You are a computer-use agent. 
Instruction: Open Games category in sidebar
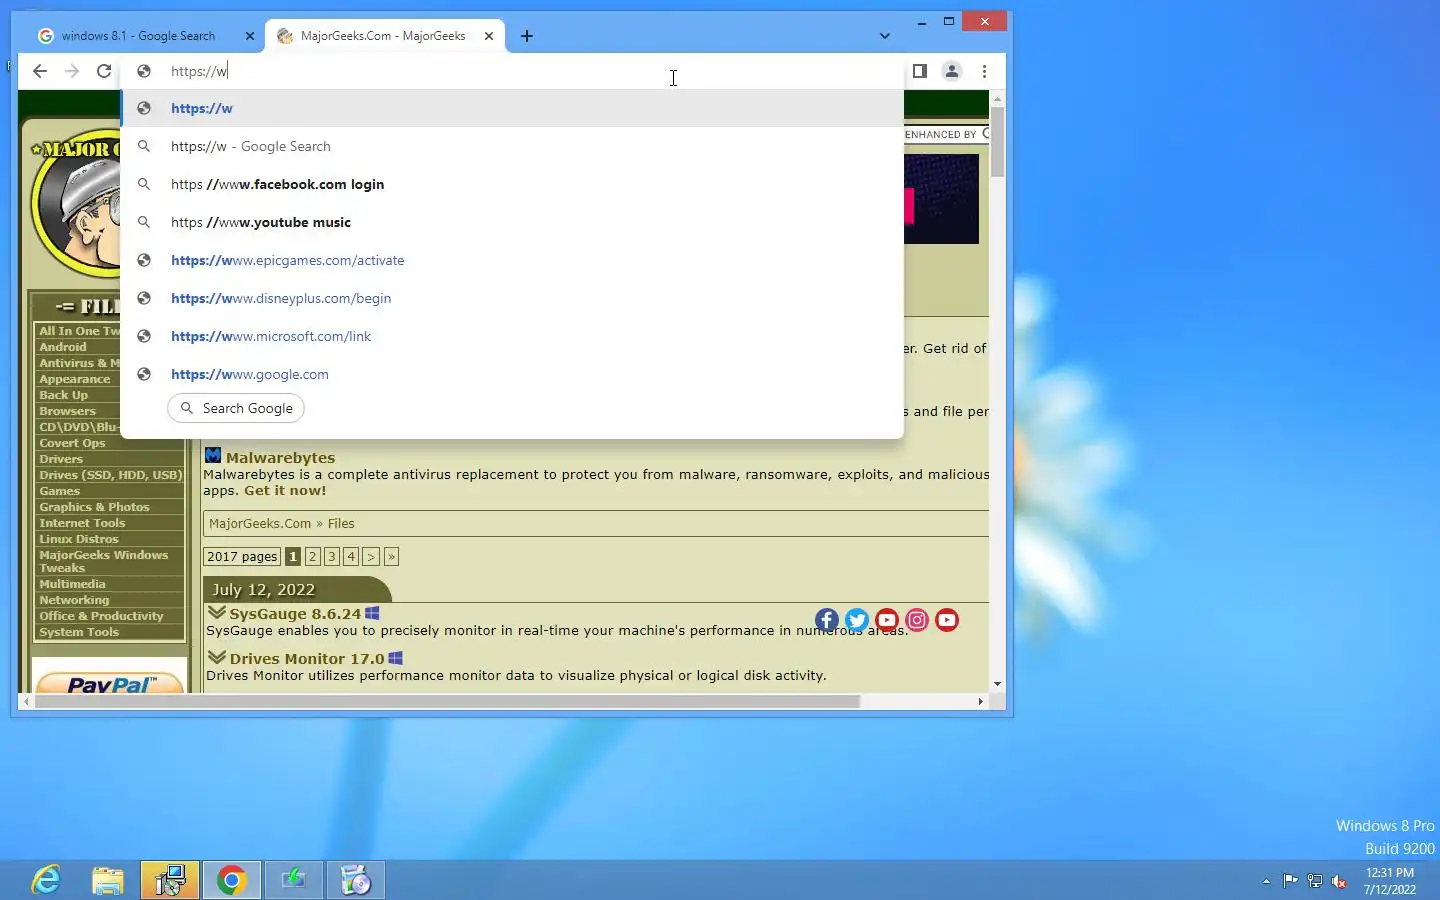(x=59, y=491)
